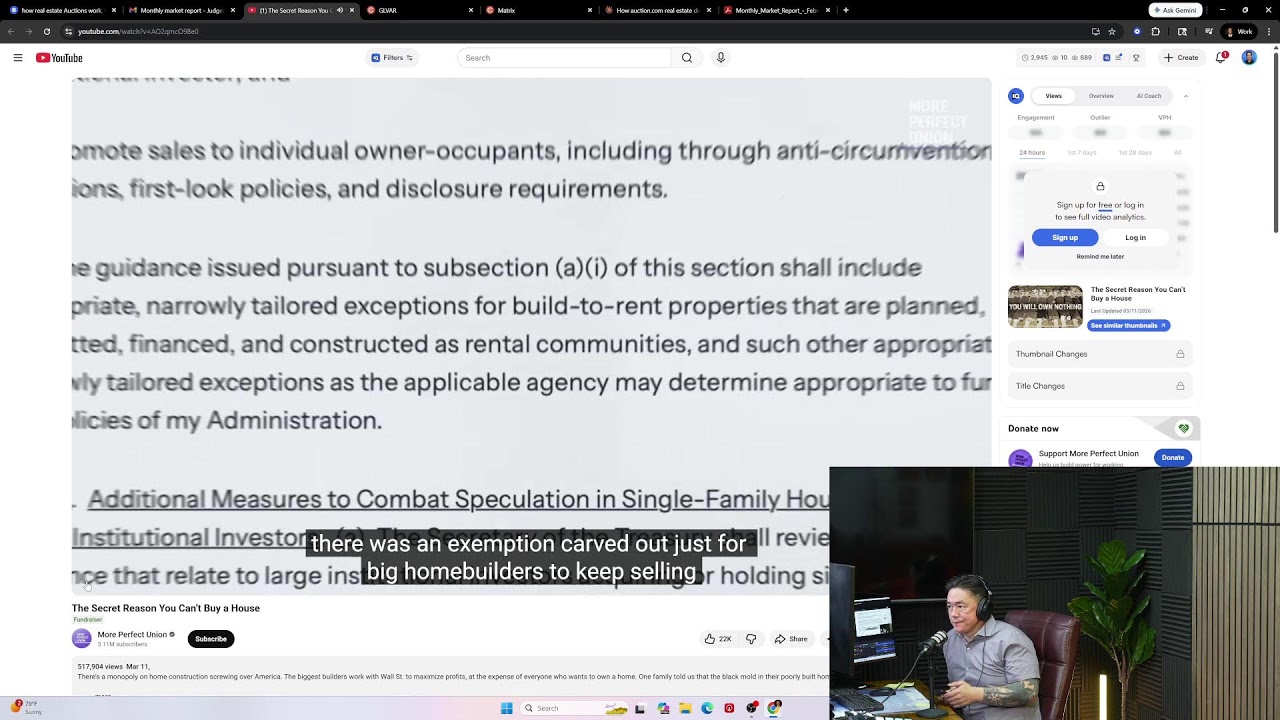The height and width of the screenshot is (720, 1280).
Task: Open File Explorer from taskbar
Action: pyautogui.click(x=685, y=708)
